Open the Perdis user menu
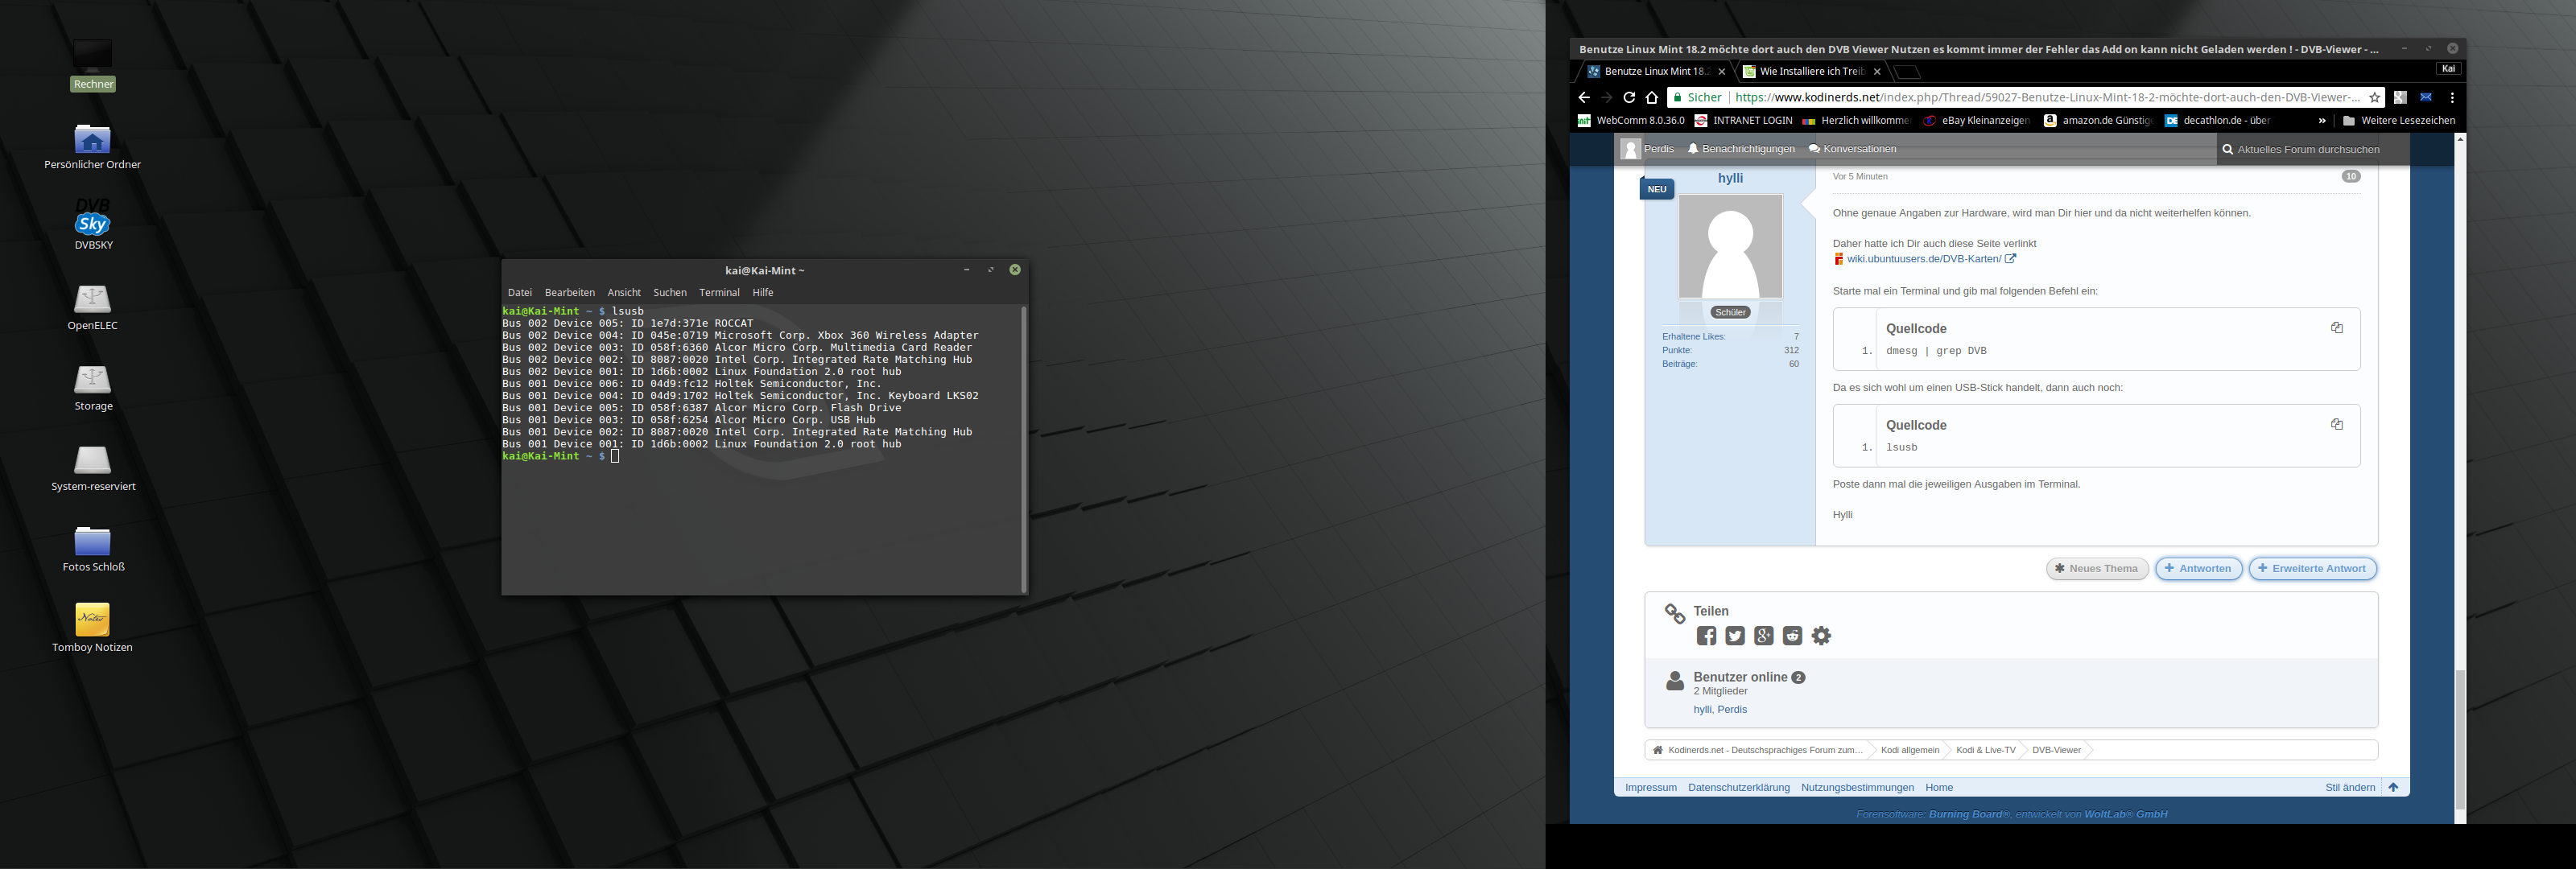The height and width of the screenshot is (869, 2576). [x=1647, y=149]
